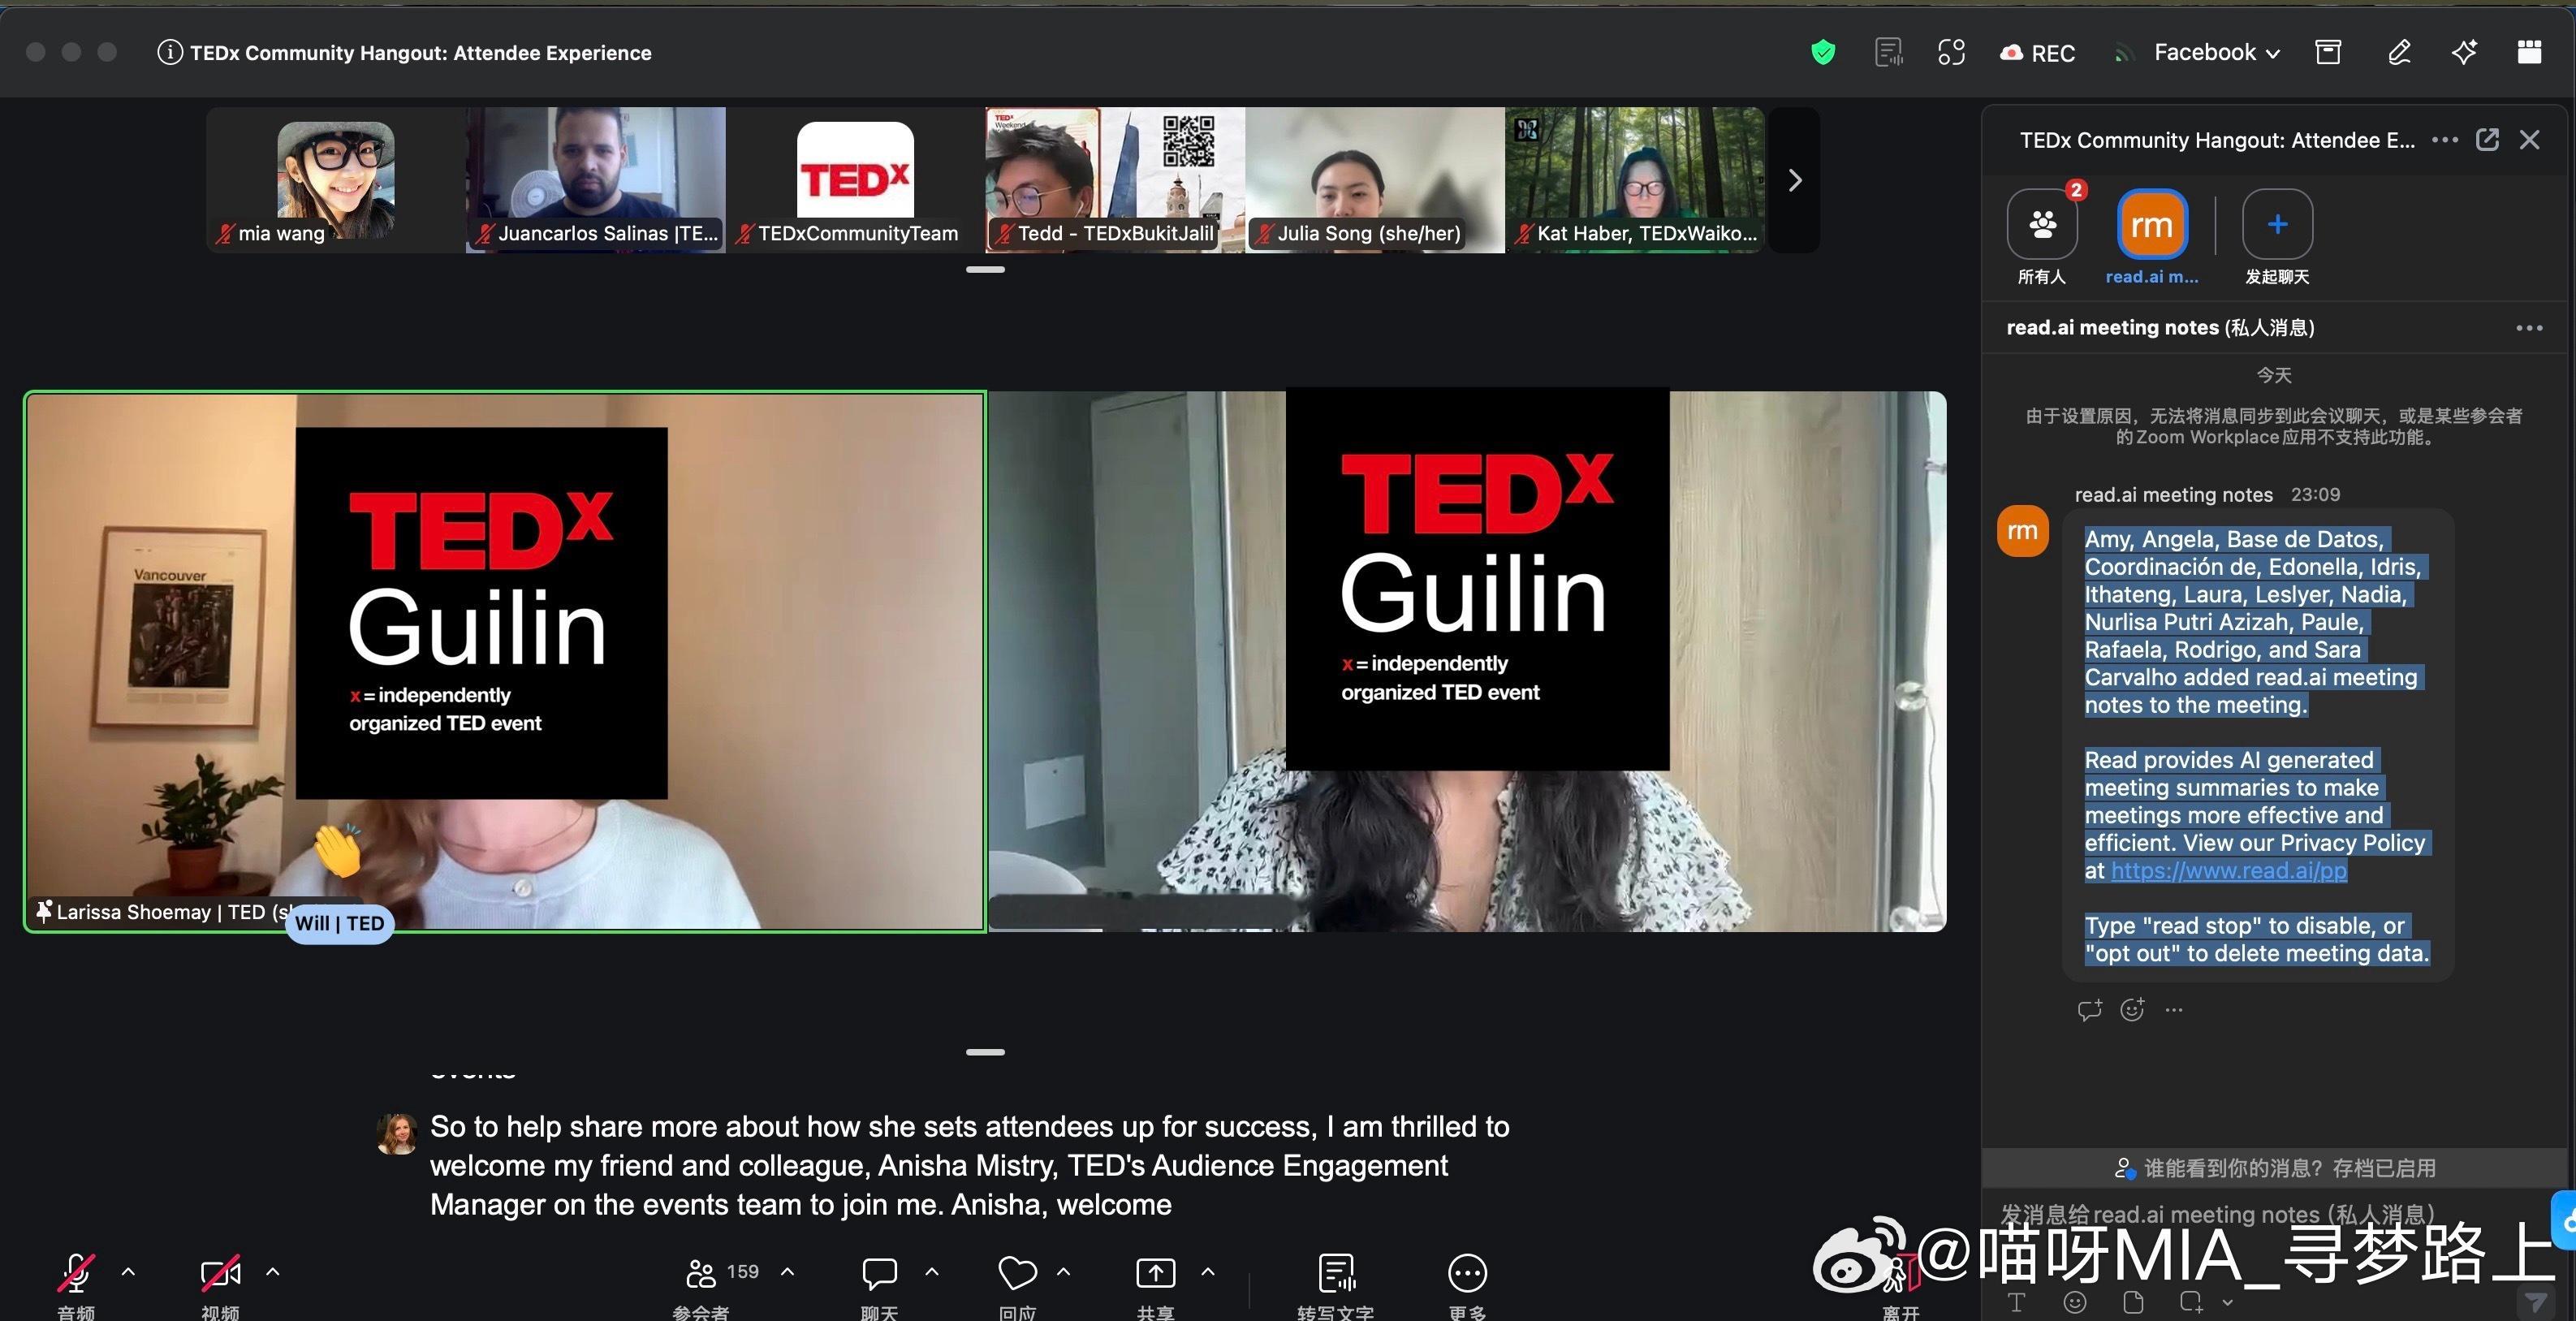Image resolution: width=2576 pixels, height=1321 pixels.
Task: Add an emoji reaction to the read.ai message
Action: coord(2132,1010)
